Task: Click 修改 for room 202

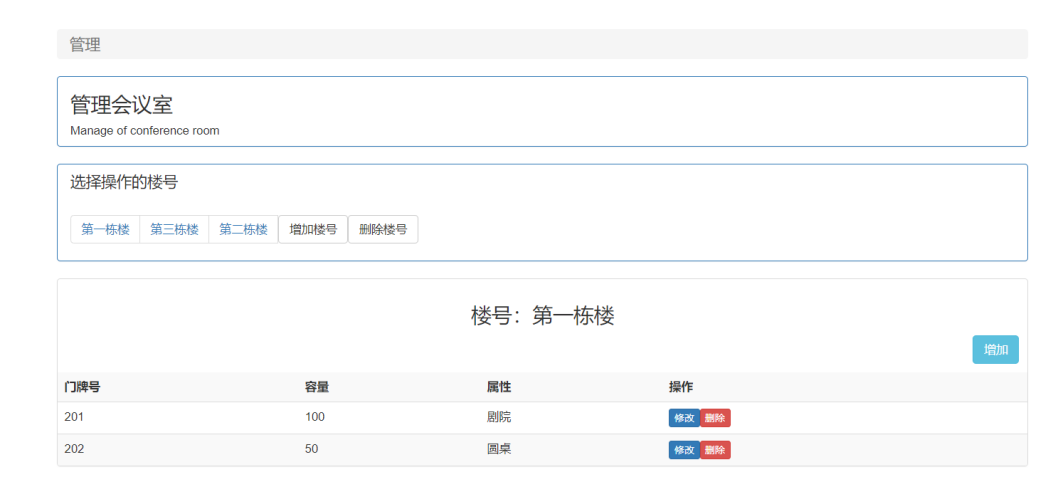Action: pos(684,450)
